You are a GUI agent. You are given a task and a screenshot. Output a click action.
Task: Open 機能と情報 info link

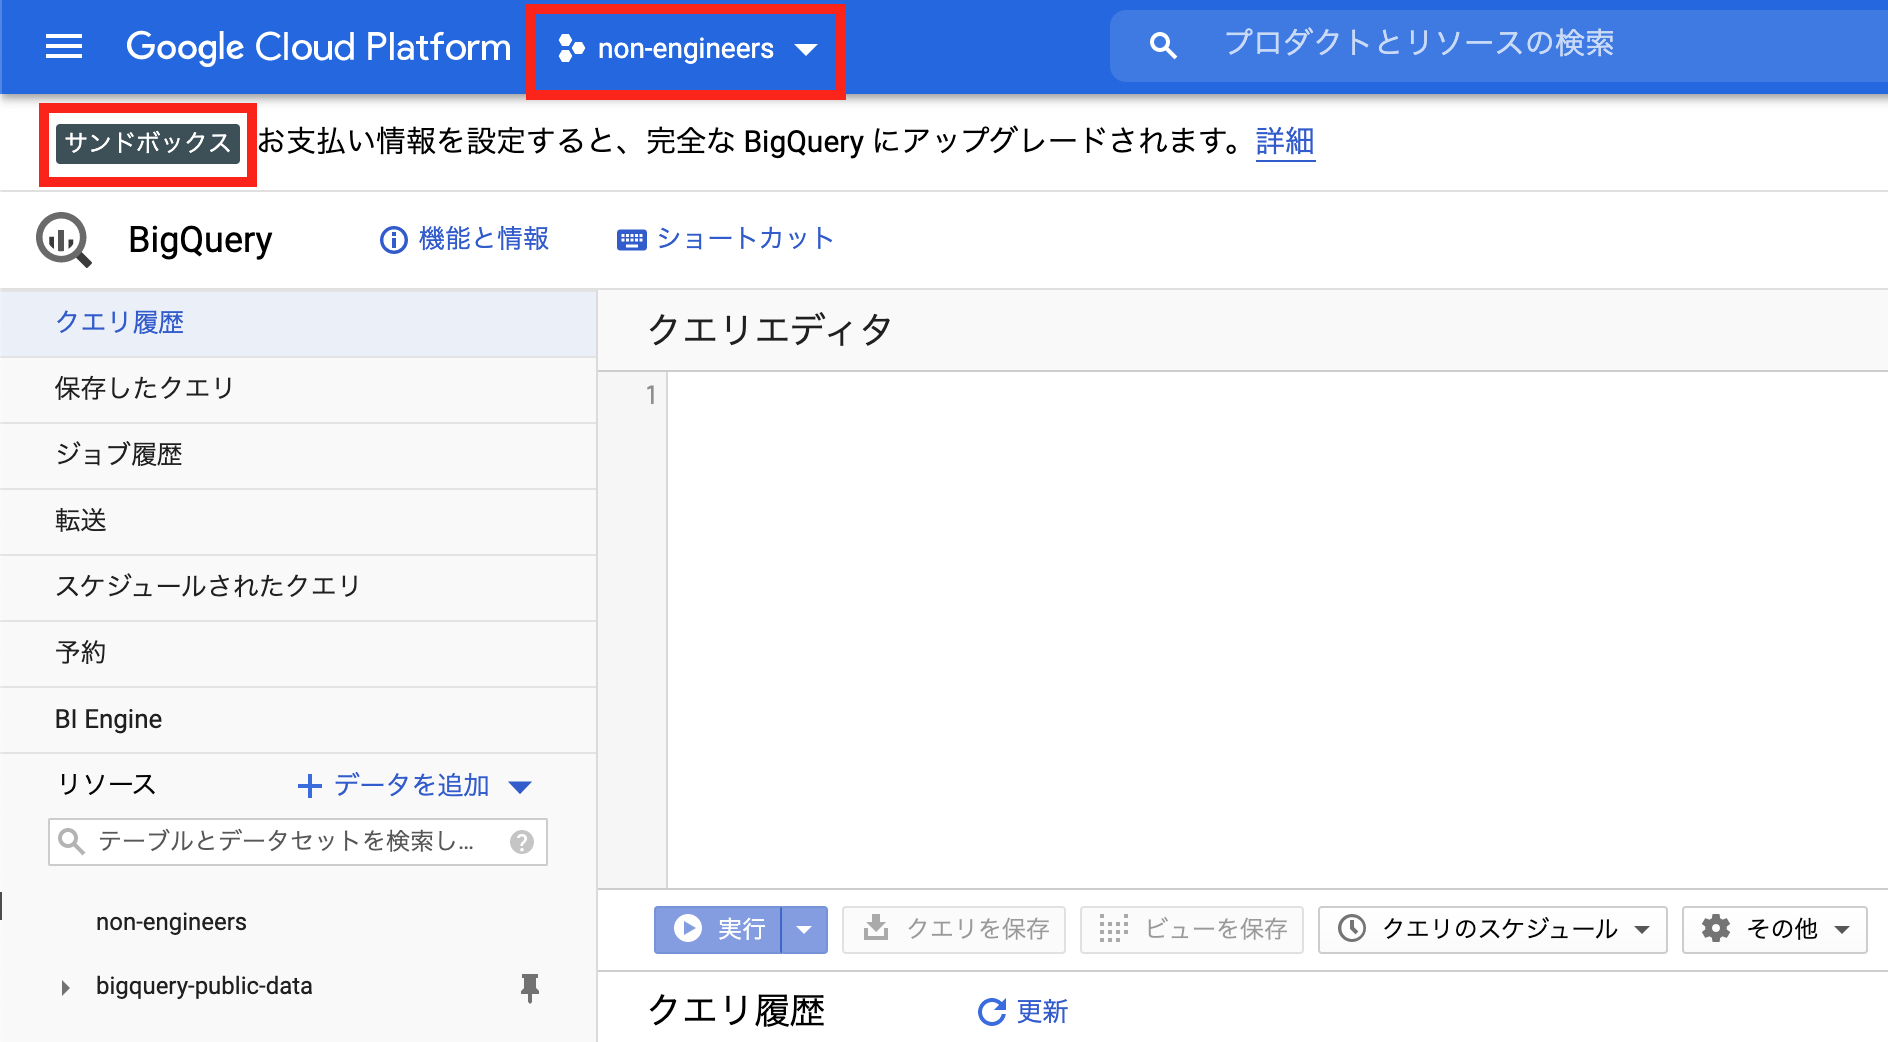464,239
